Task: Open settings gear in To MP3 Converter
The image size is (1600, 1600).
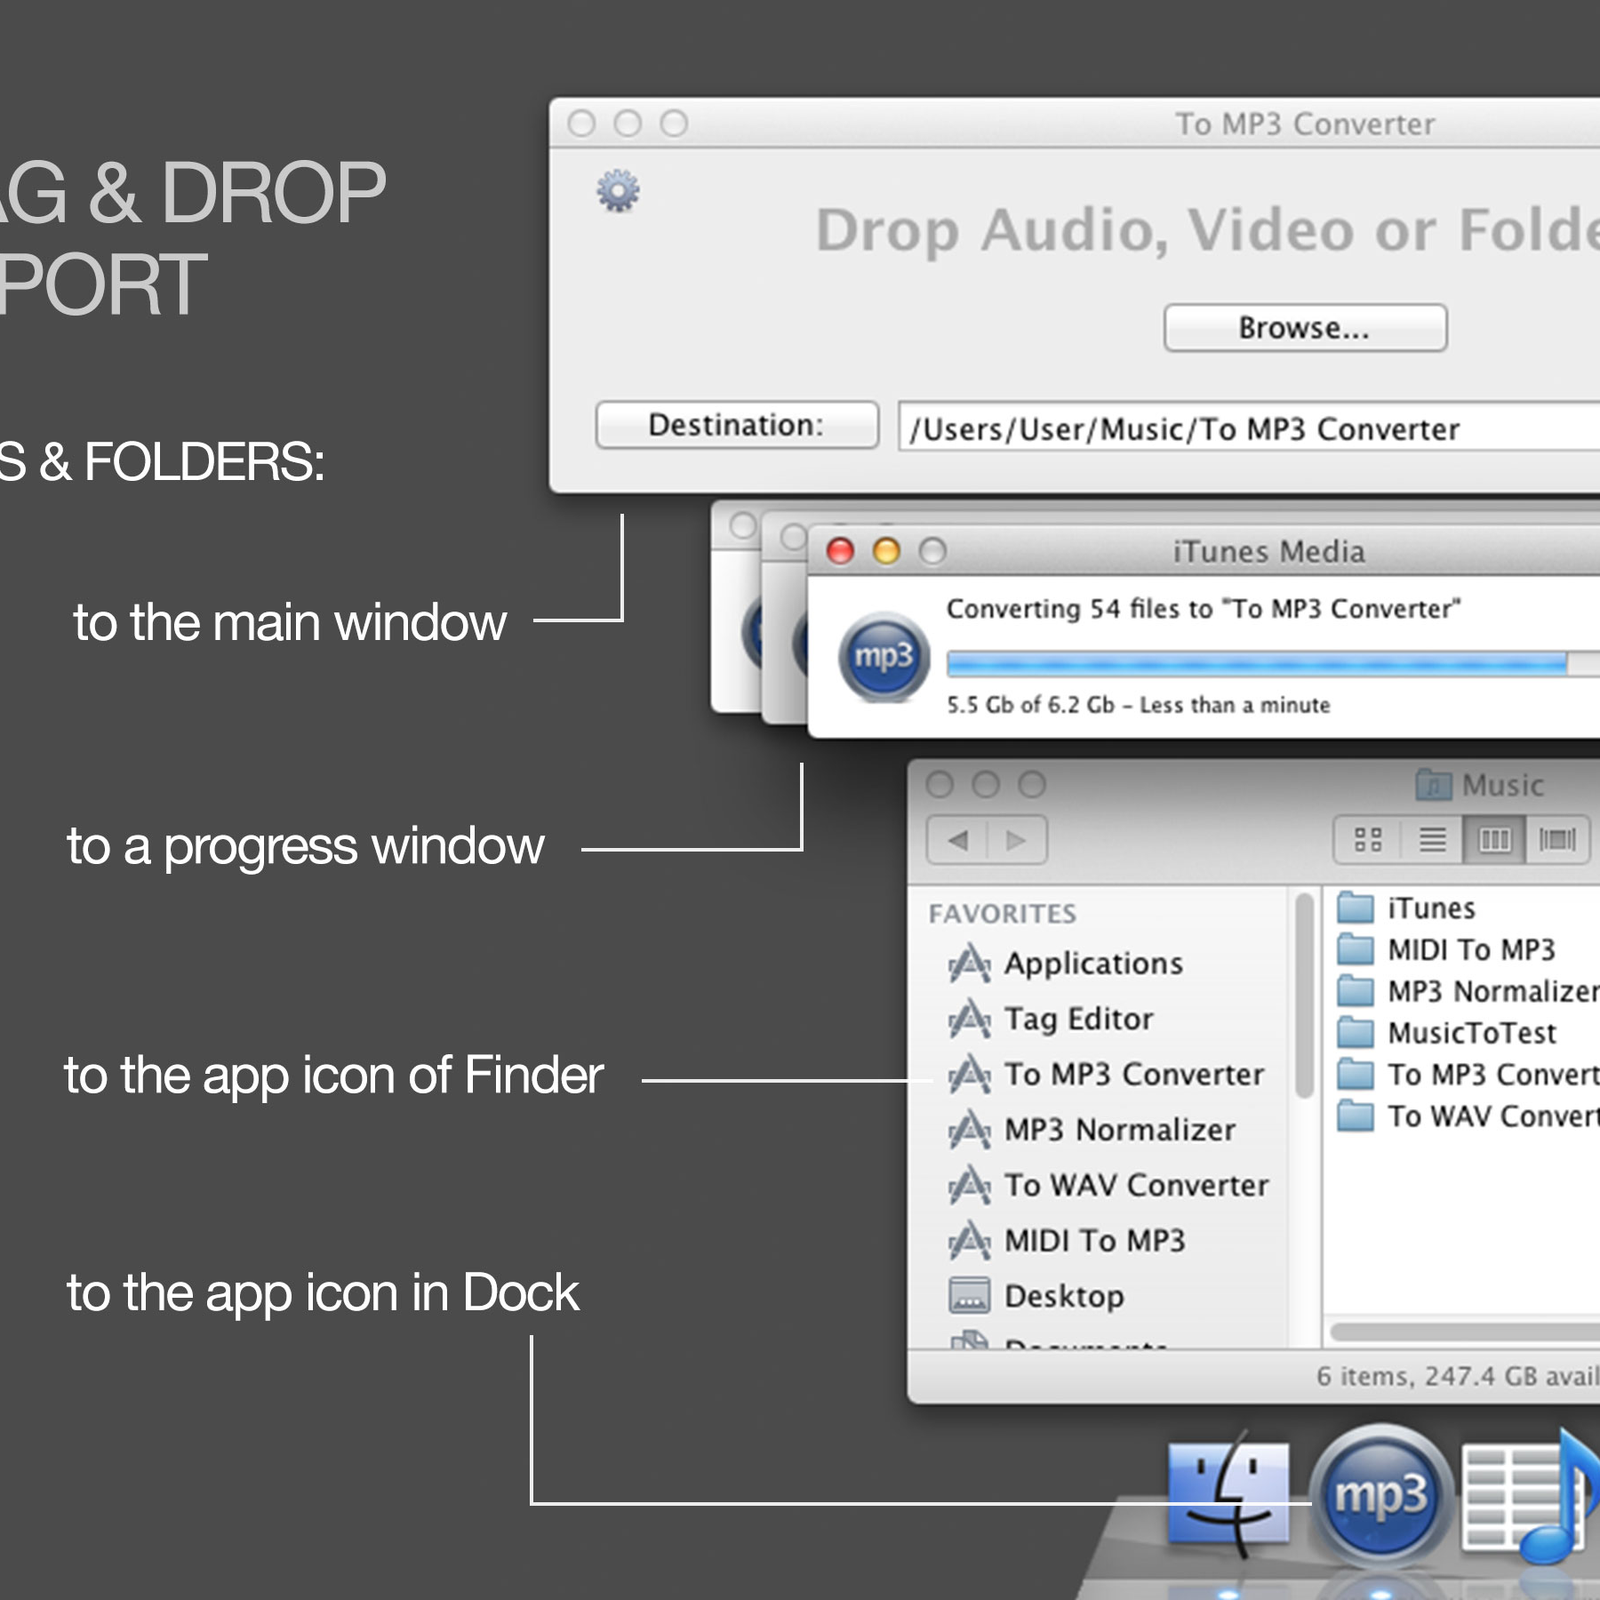Action: tap(618, 190)
